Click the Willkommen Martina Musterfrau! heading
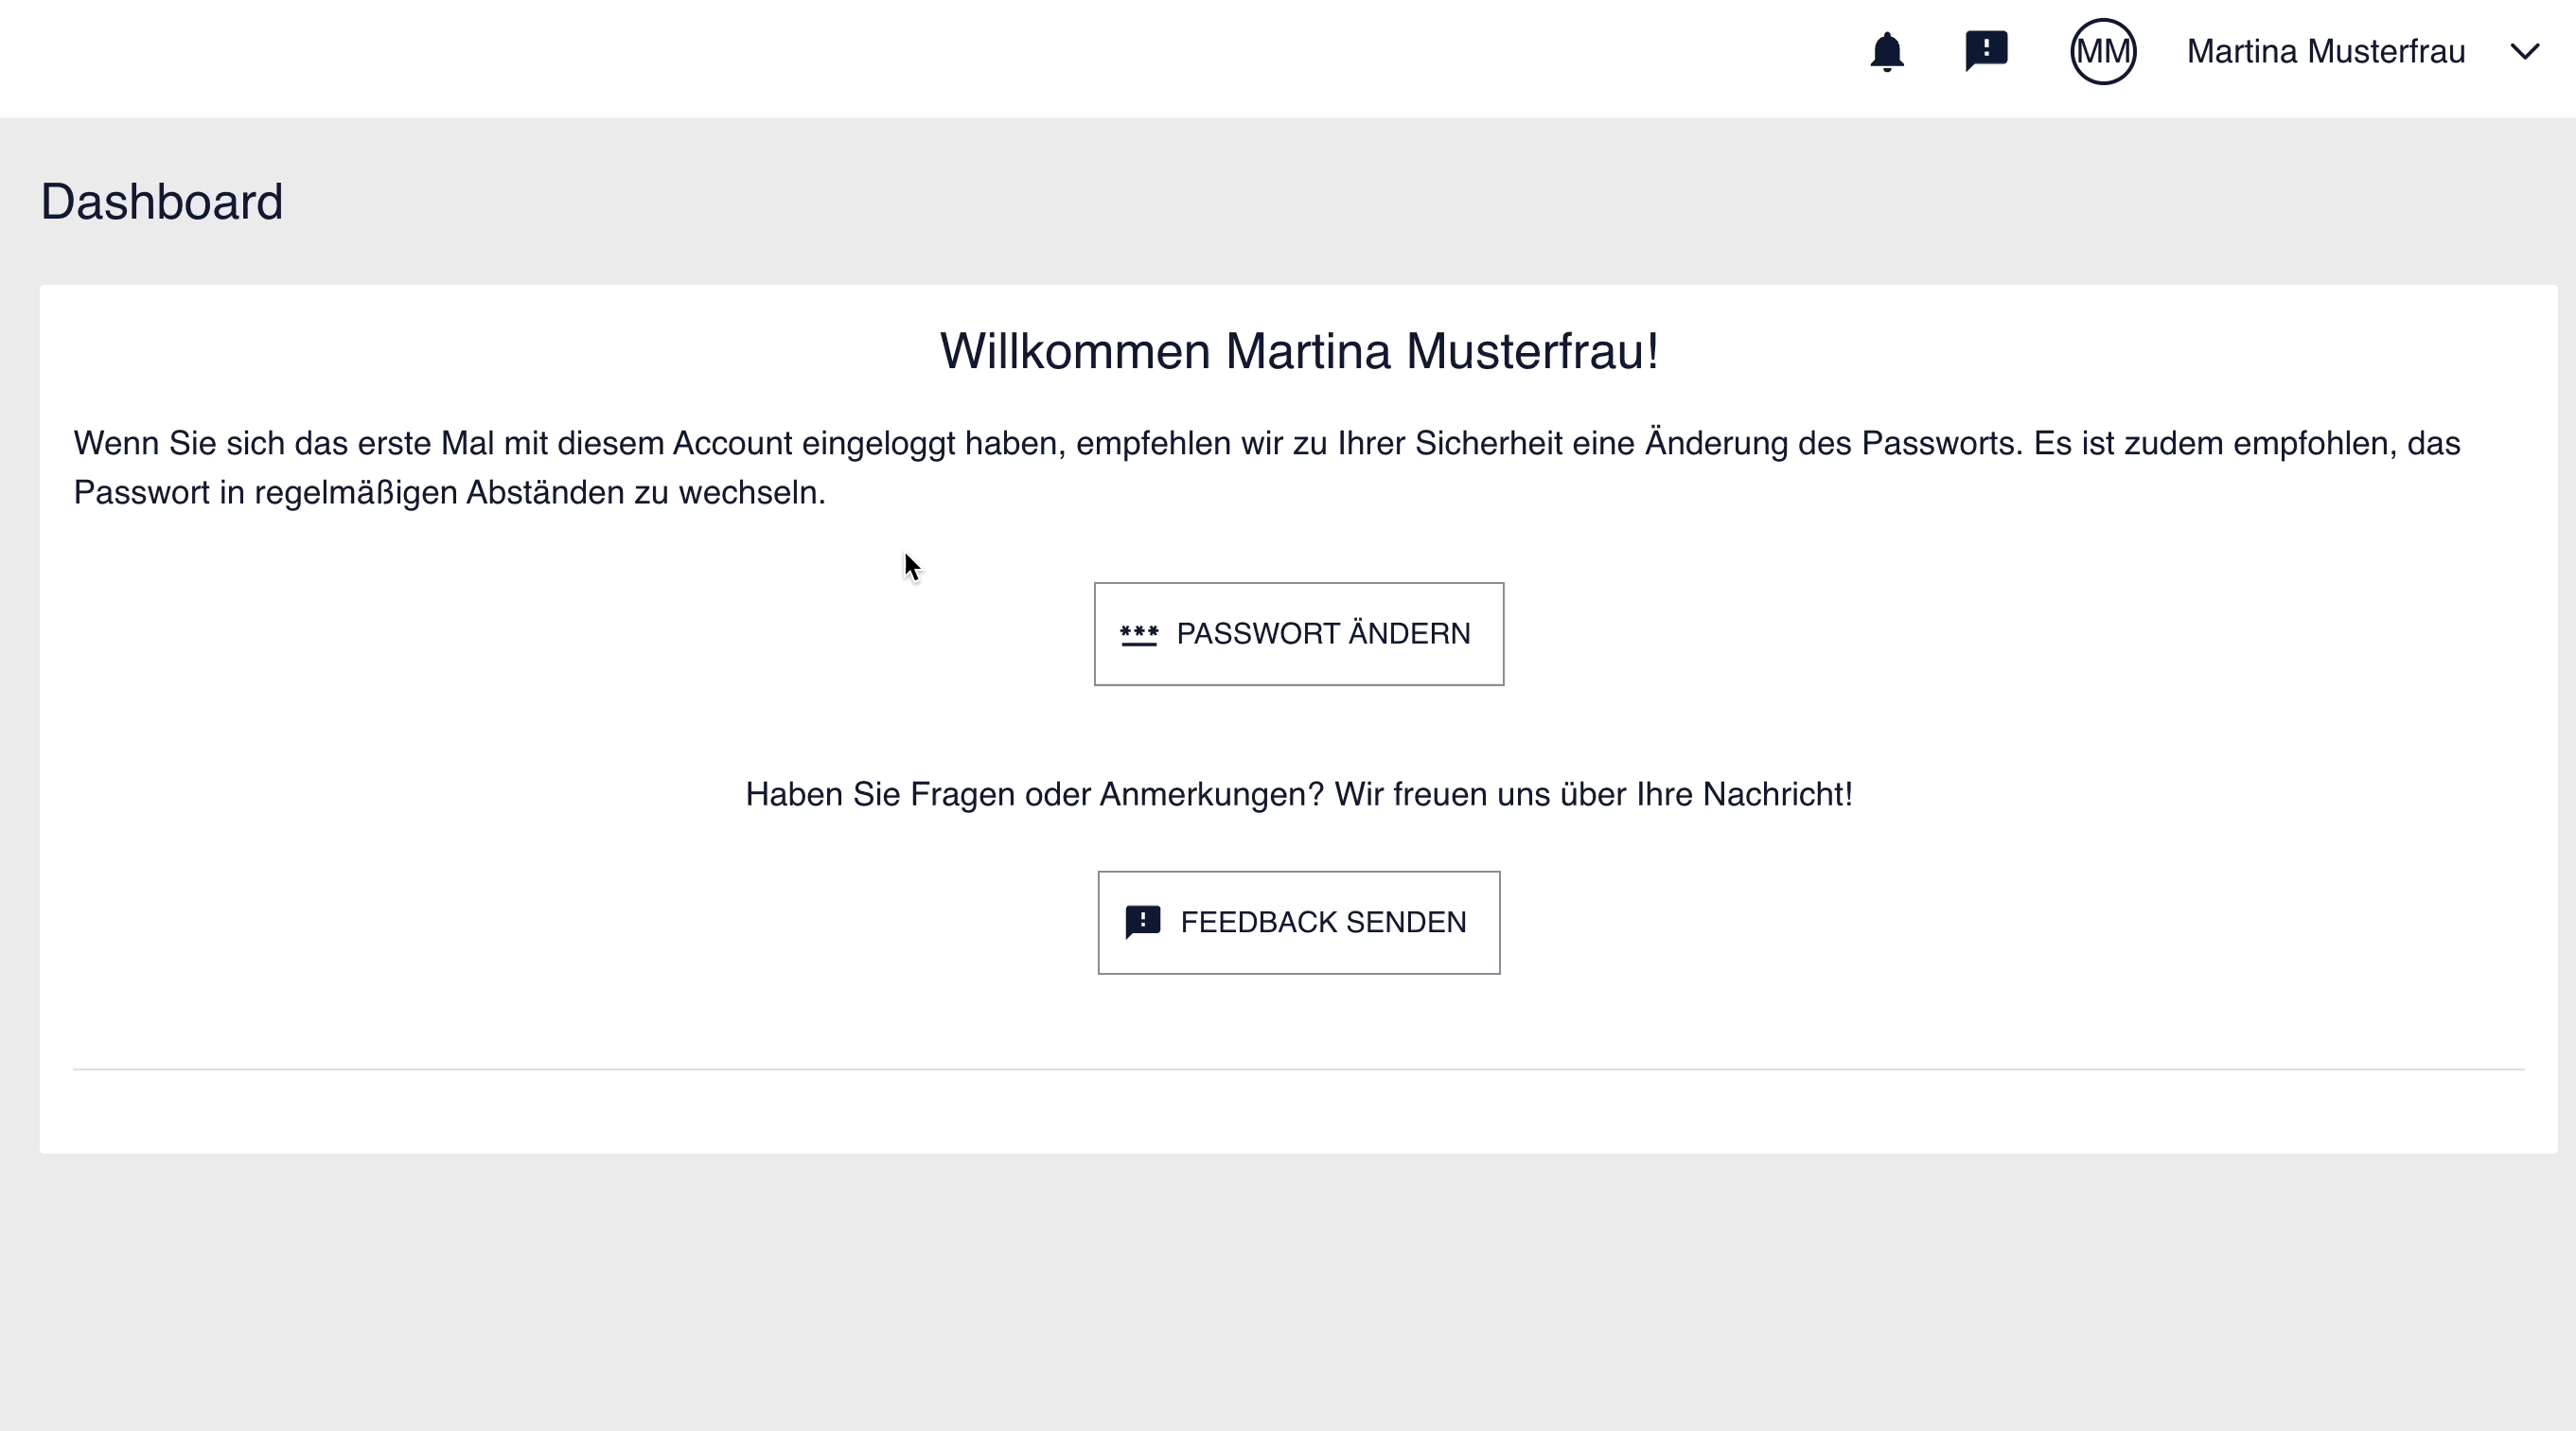The height and width of the screenshot is (1431, 2576). click(x=1298, y=351)
